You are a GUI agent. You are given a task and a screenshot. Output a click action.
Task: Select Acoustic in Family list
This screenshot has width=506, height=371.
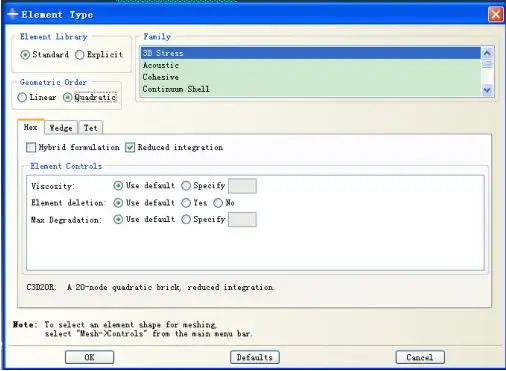tap(311, 65)
